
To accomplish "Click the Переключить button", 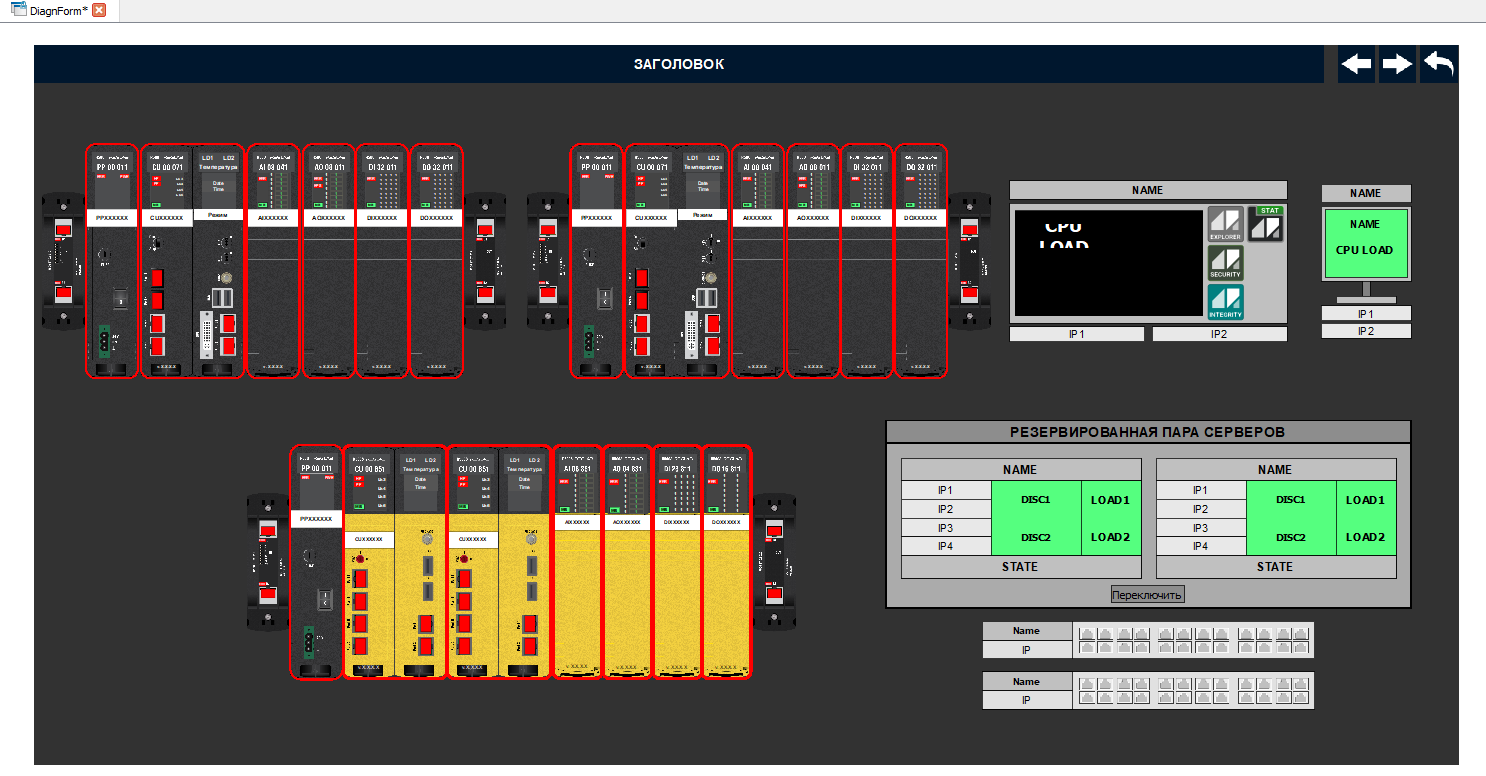I will click(1147, 595).
